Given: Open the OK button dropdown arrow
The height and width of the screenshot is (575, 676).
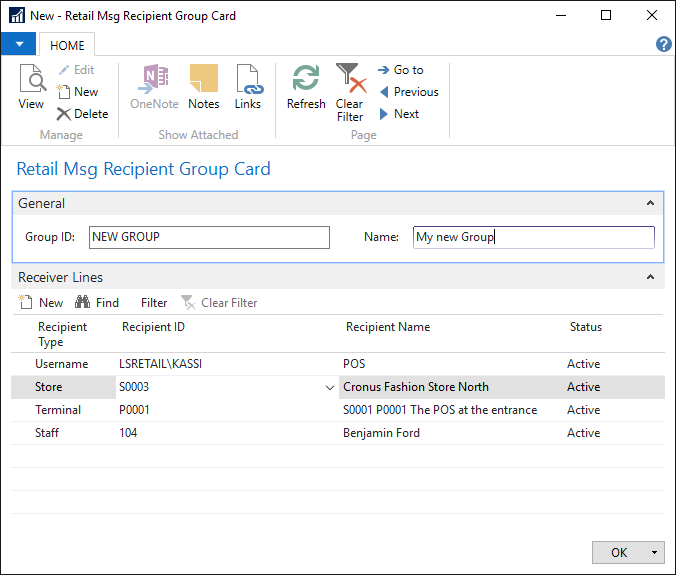Looking at the screenshot, I should tap(655, 553).
